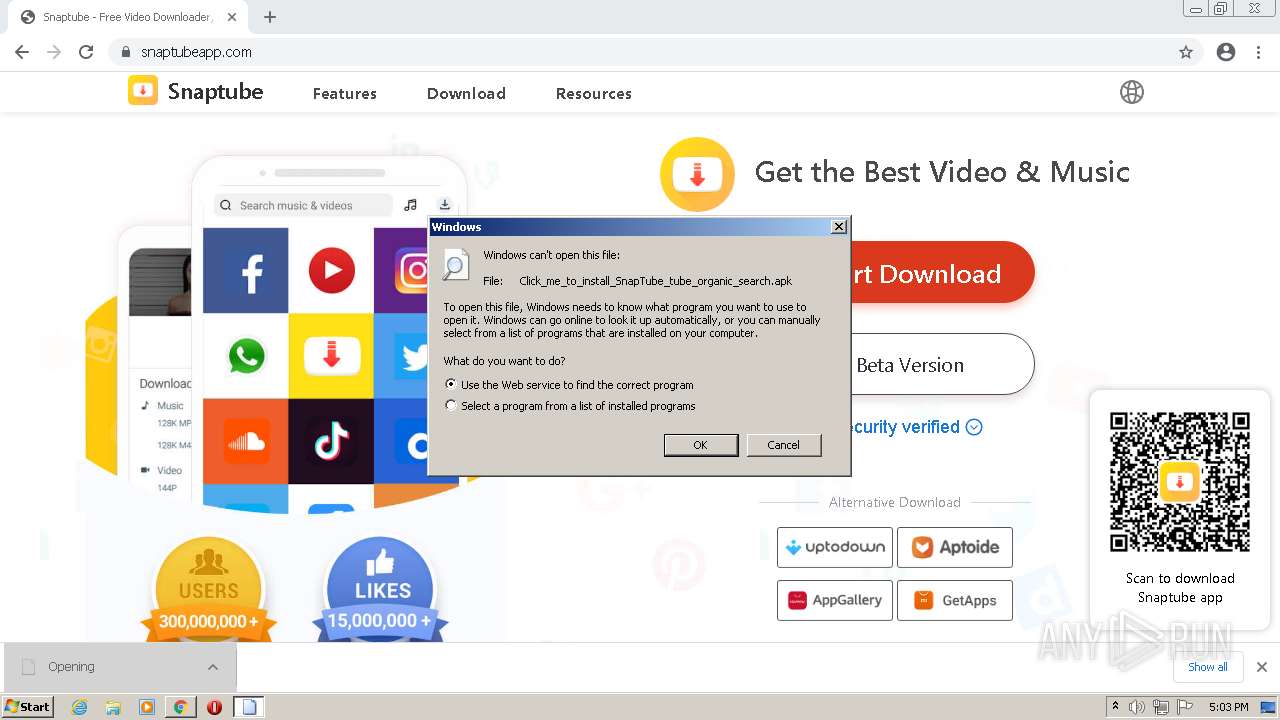Click the TikTok tile in phone mockup
The height and width of the screenshot is (720, 1280).
click(x=331, y=441)
